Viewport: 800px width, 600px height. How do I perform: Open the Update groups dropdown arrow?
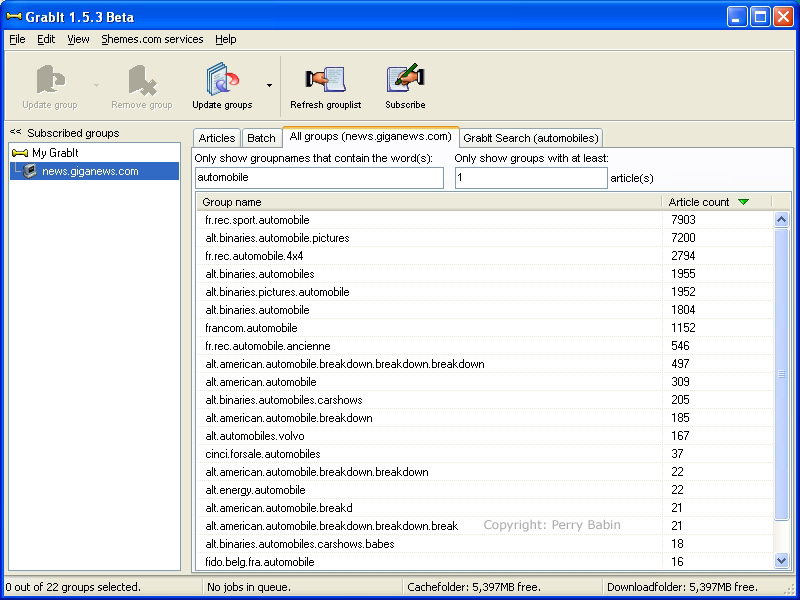(x=269, y=85)
